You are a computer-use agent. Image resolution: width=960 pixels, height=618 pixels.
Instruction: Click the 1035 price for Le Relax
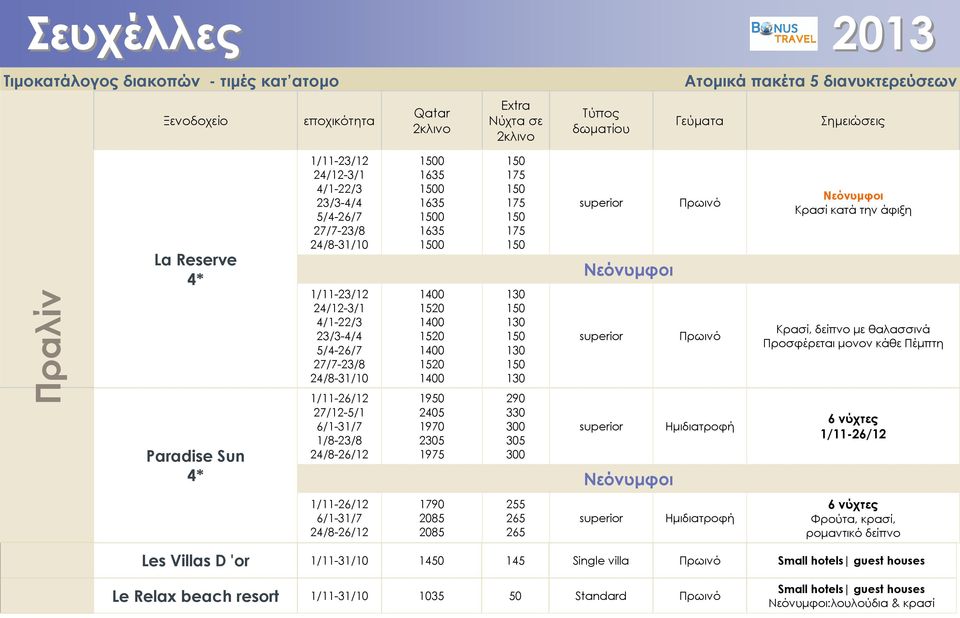click(x=432, y=596)
